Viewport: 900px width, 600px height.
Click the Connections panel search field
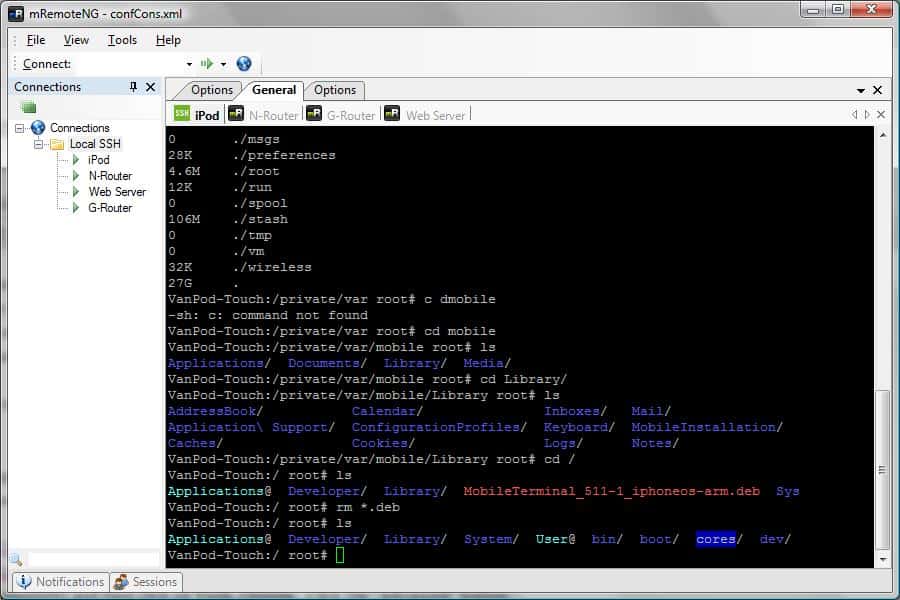[x=92, y=560]
